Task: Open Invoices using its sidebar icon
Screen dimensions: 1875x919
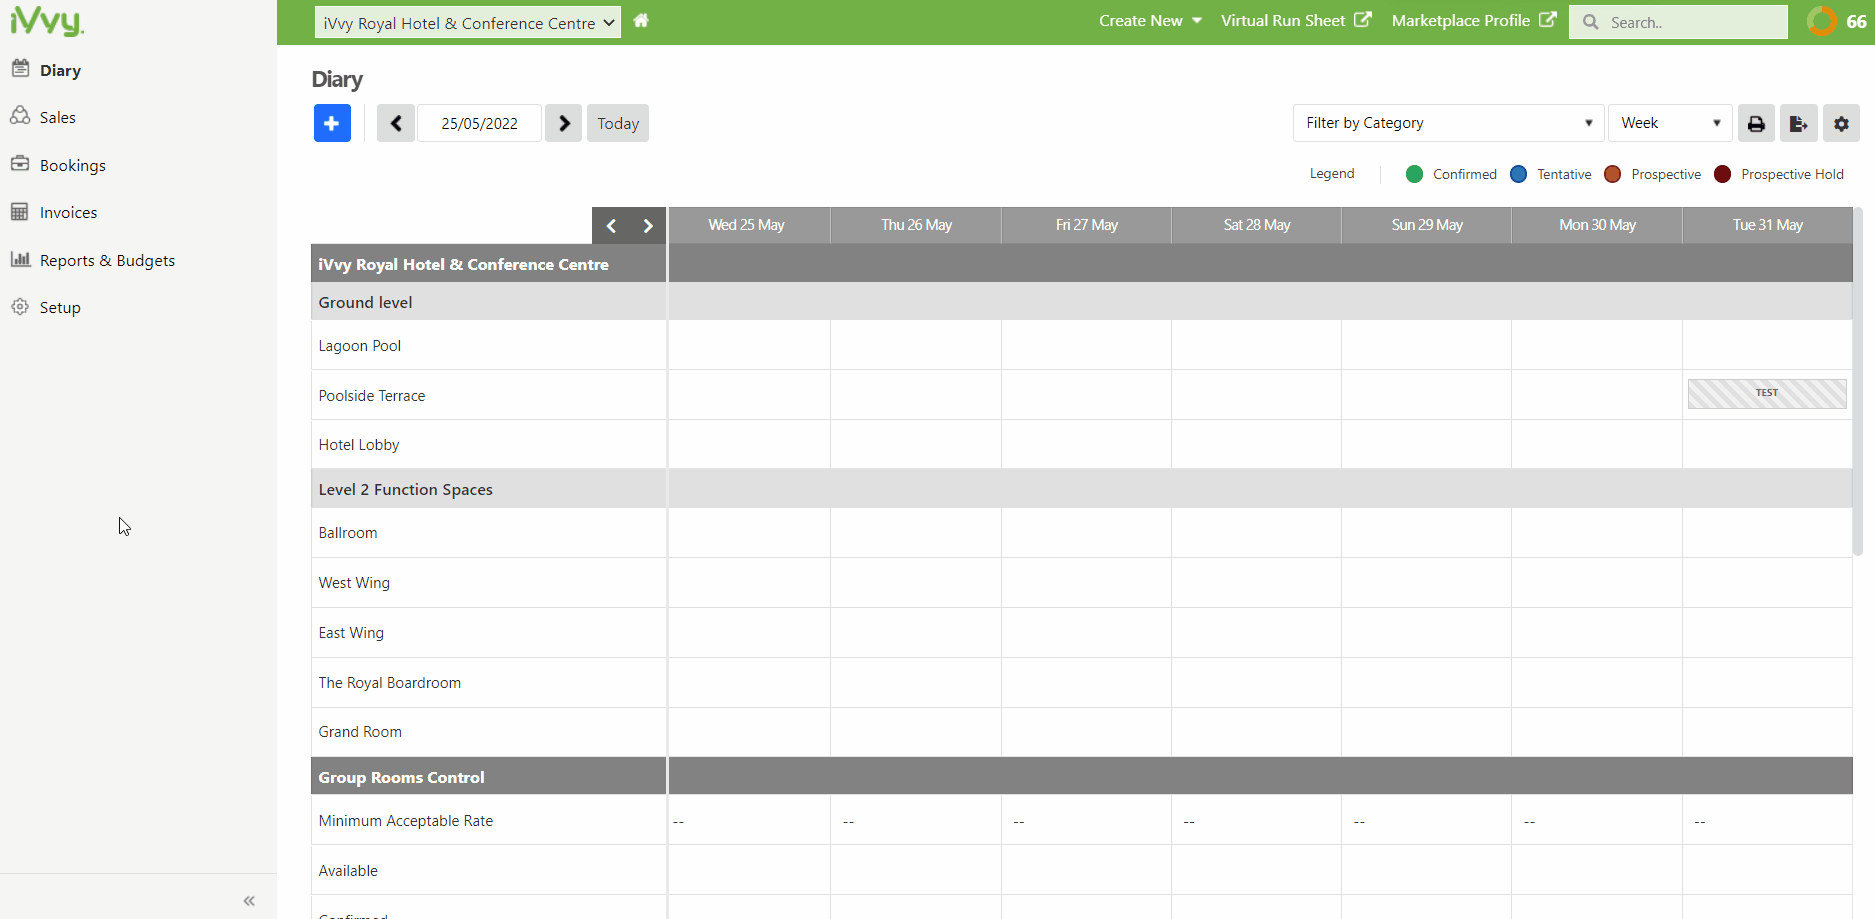Action: click(21, 212)
